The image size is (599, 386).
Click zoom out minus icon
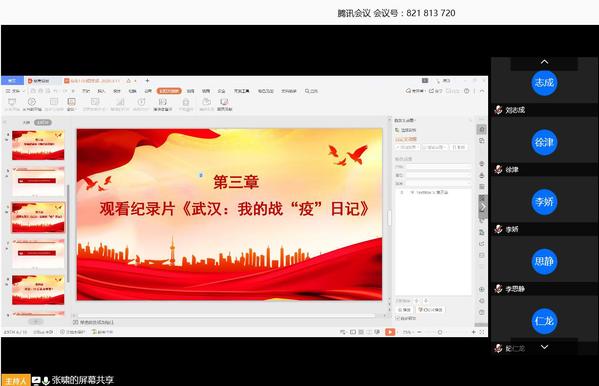pos(419,332)
